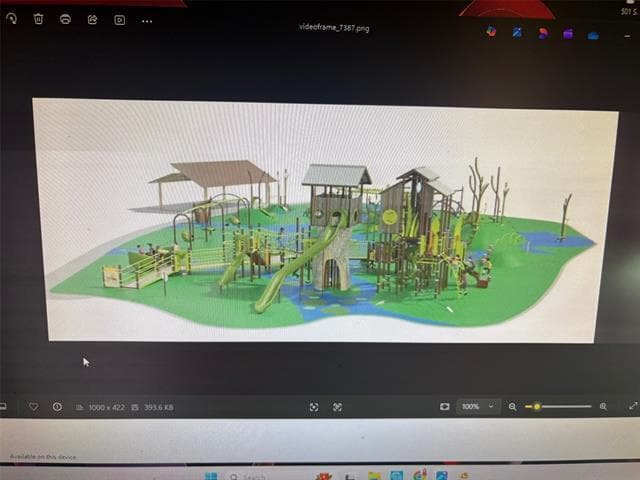Add image to favorites with heart icon
Viewport: 640px width, 480px height.
tap(33, 407)
